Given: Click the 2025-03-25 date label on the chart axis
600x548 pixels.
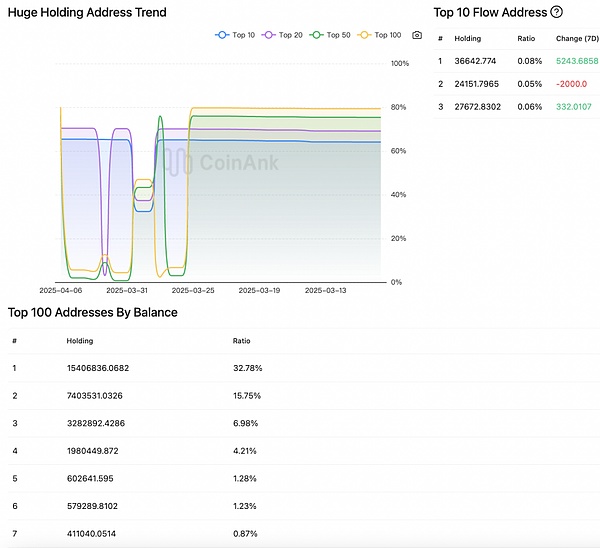Looking at the screenshot, I should (x=193, y=290).
